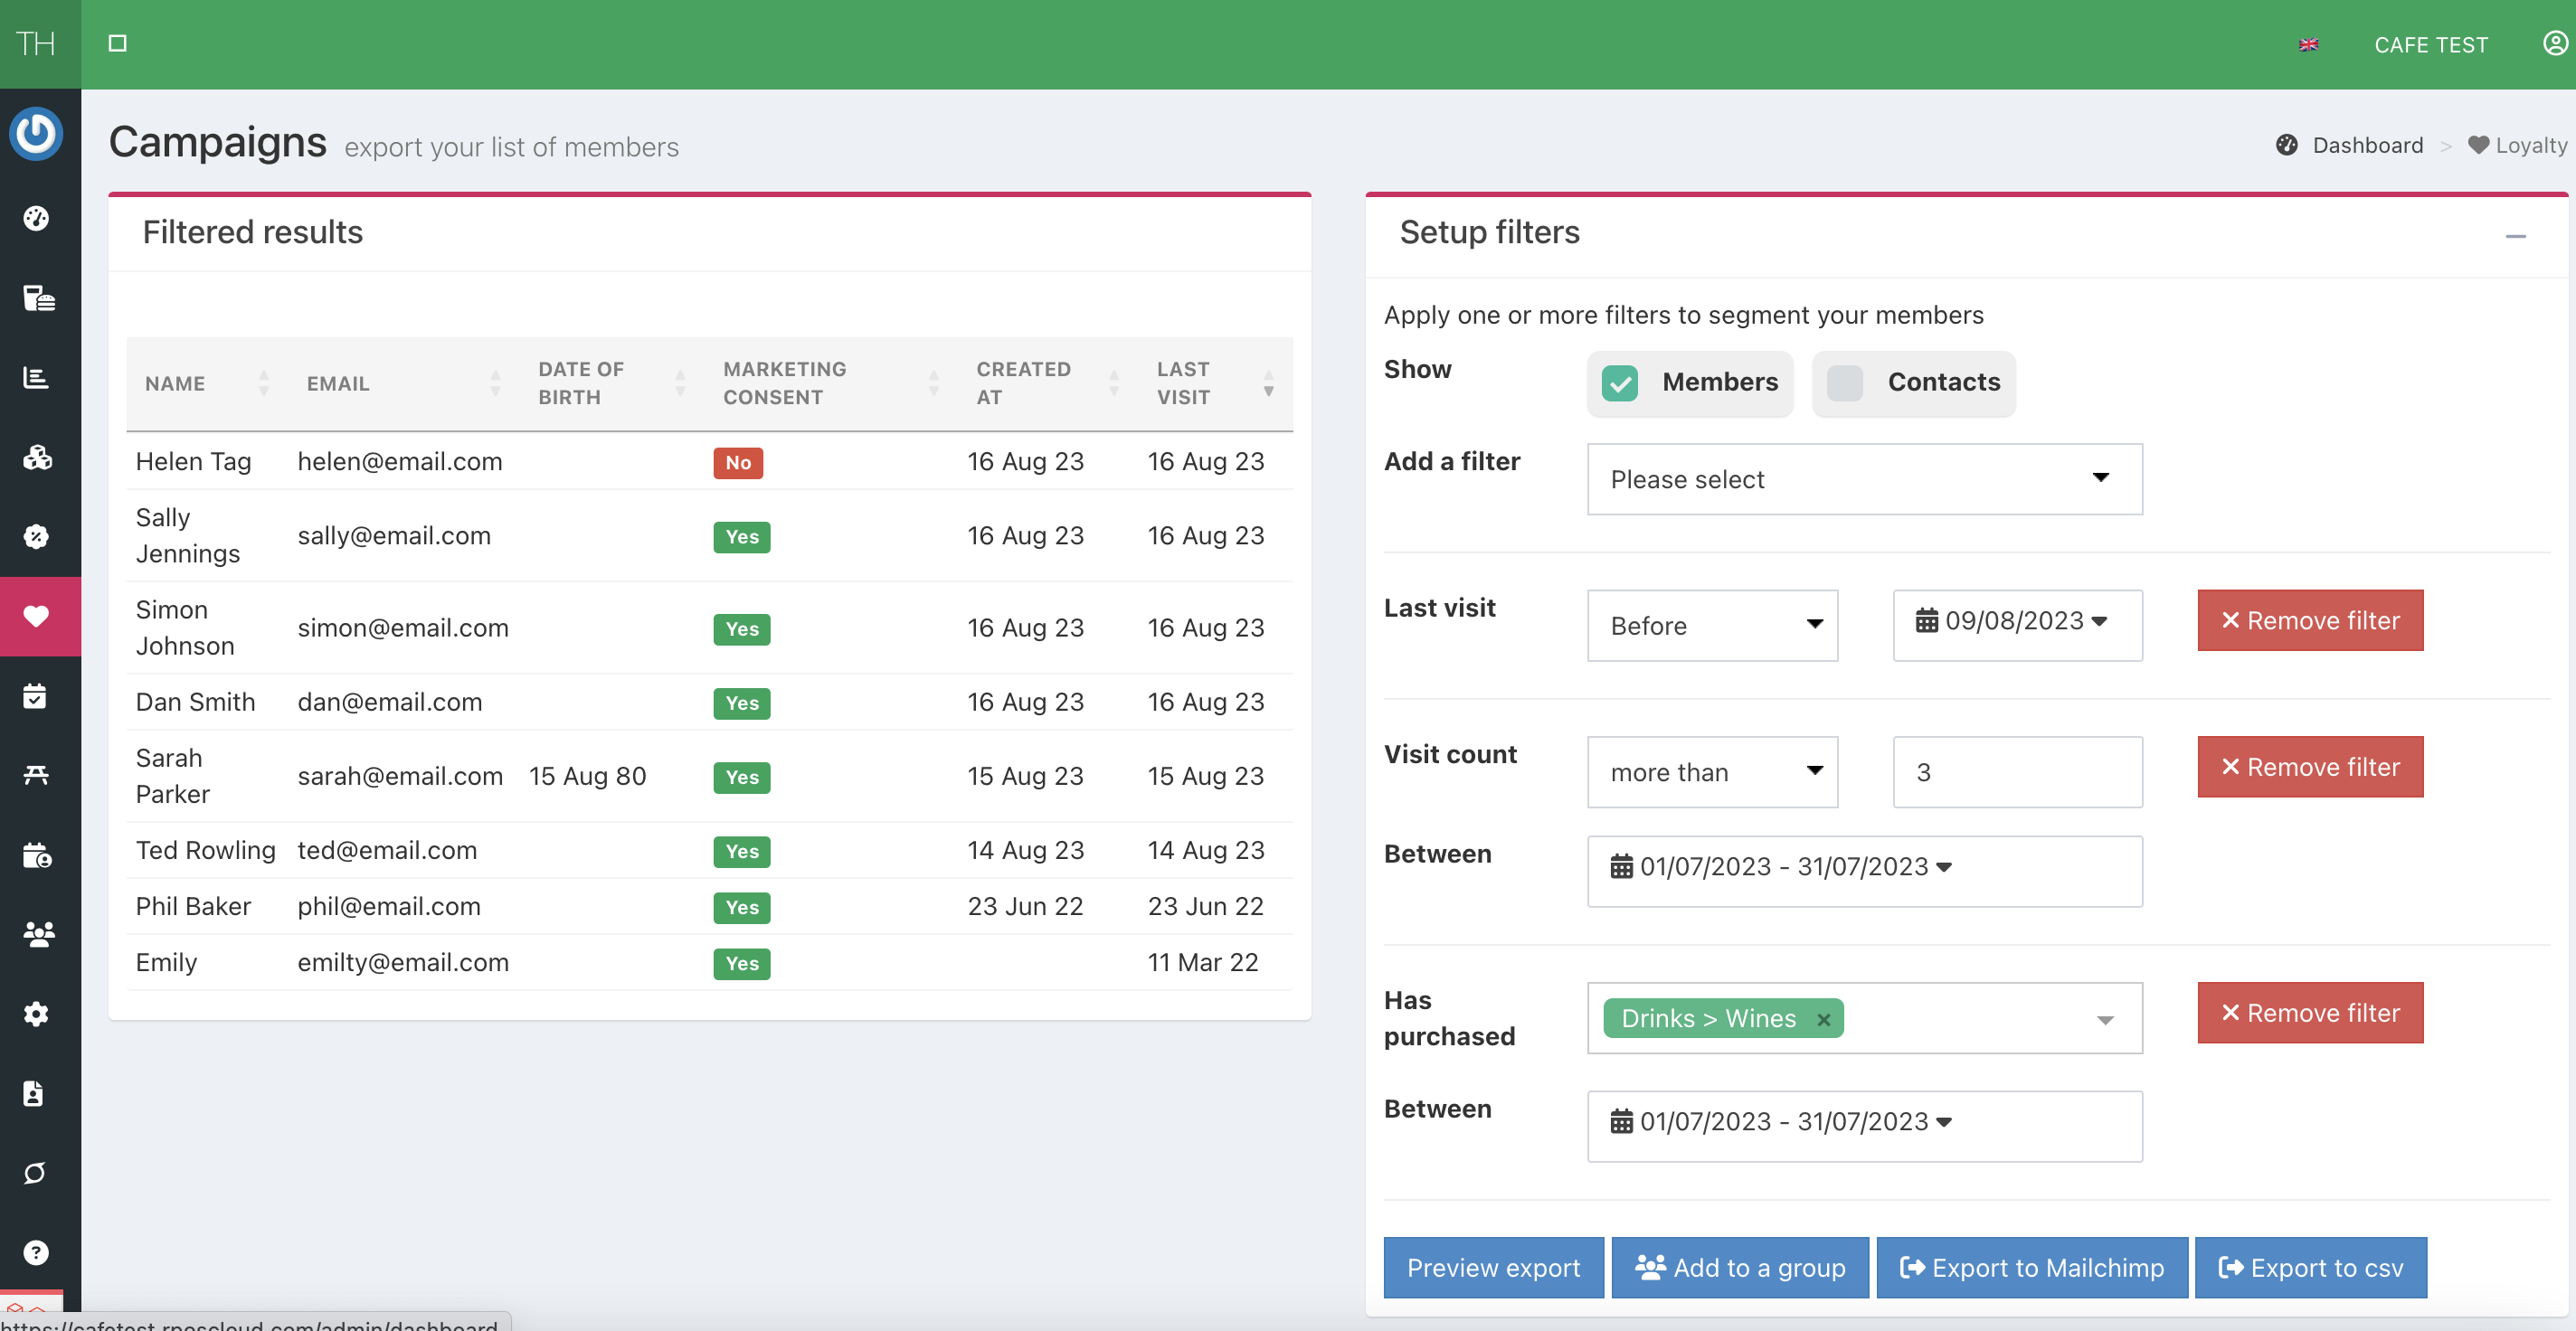The width and height of the screenshot is (2576, 1331).
Task: Open the calendar check sidebar icon
Action: click(x=37, y=696)
